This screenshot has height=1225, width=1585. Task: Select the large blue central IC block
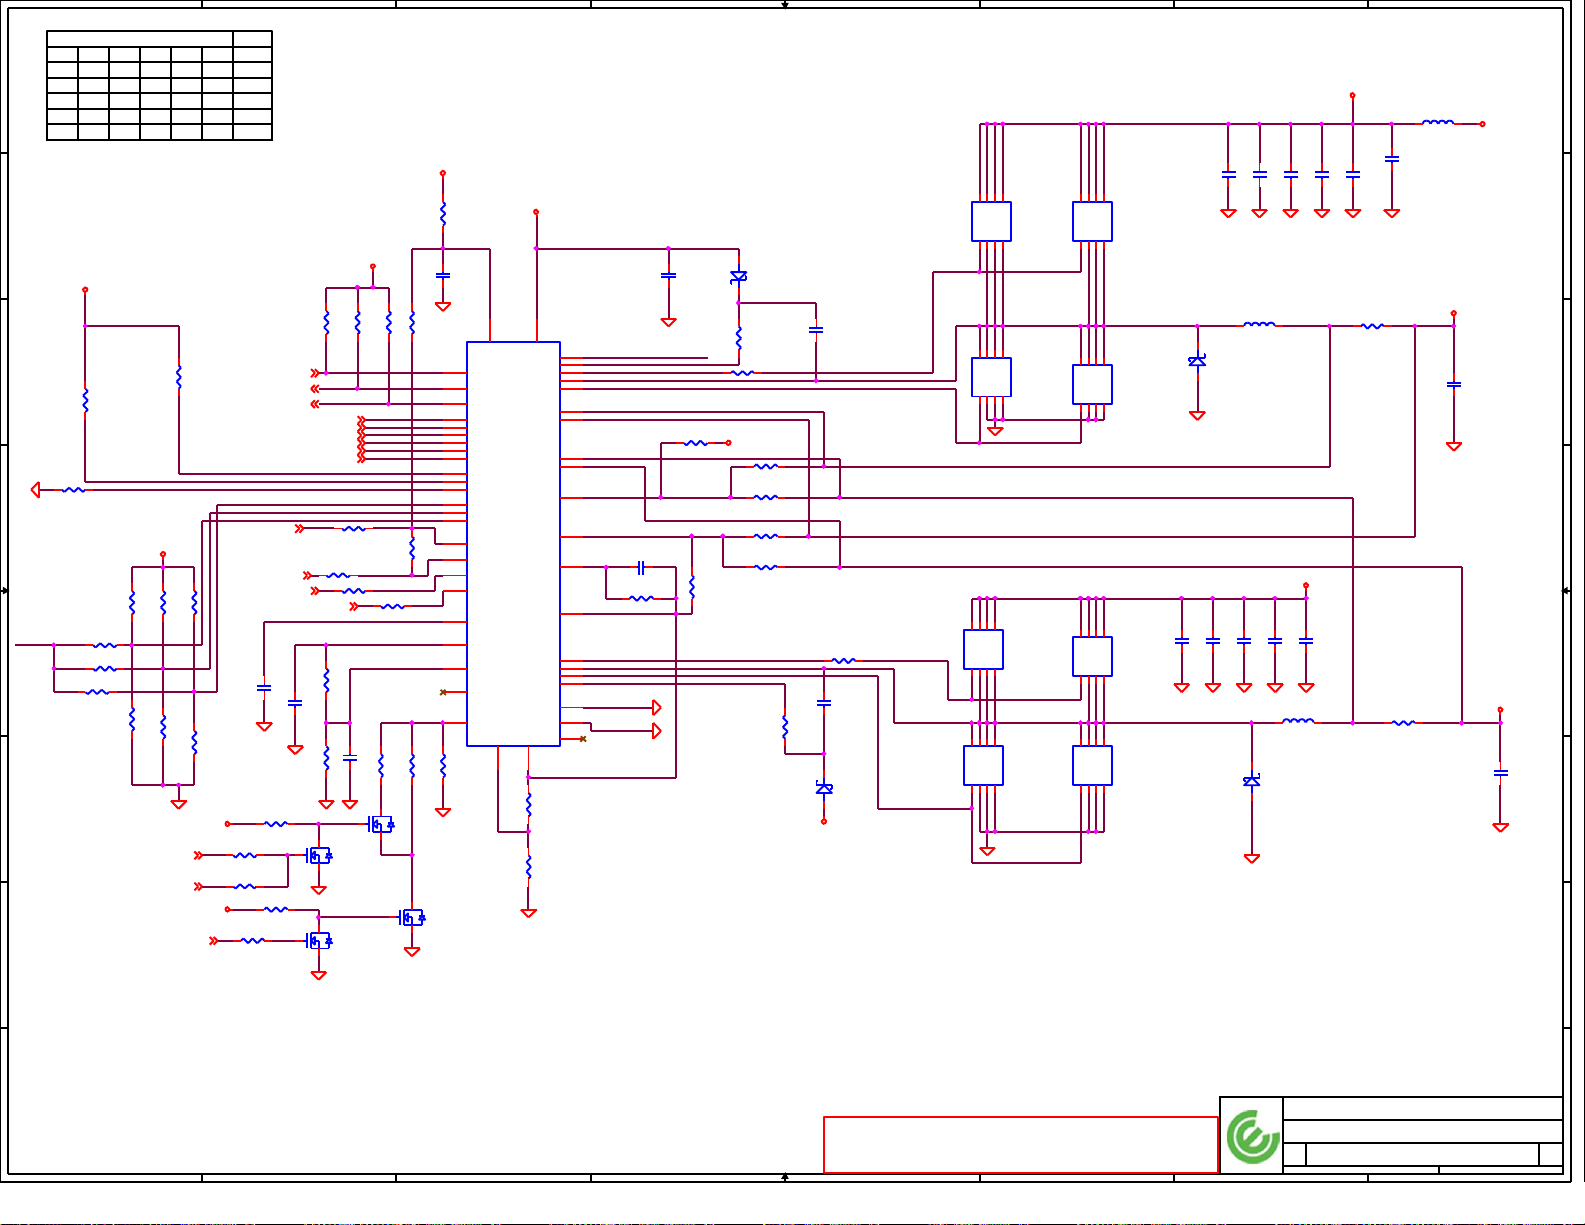coord(513,544)
